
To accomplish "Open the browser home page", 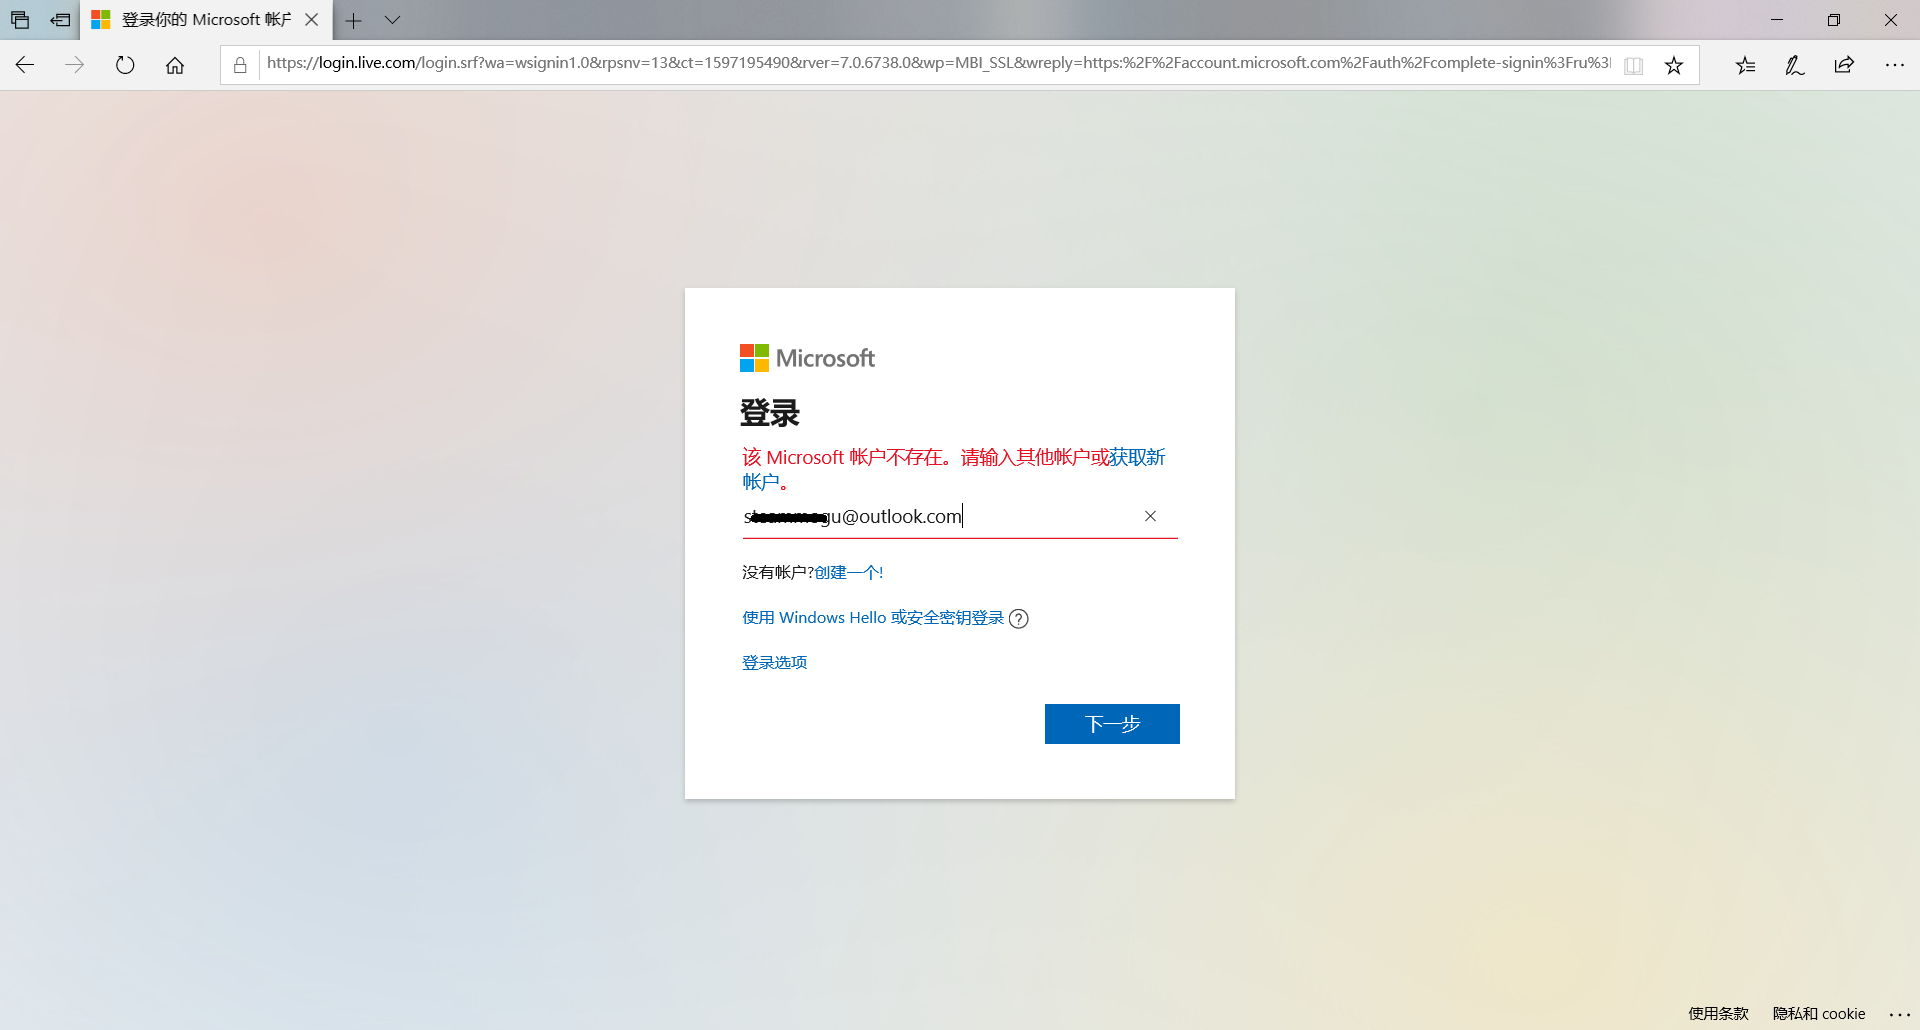I will coord(175,65).
